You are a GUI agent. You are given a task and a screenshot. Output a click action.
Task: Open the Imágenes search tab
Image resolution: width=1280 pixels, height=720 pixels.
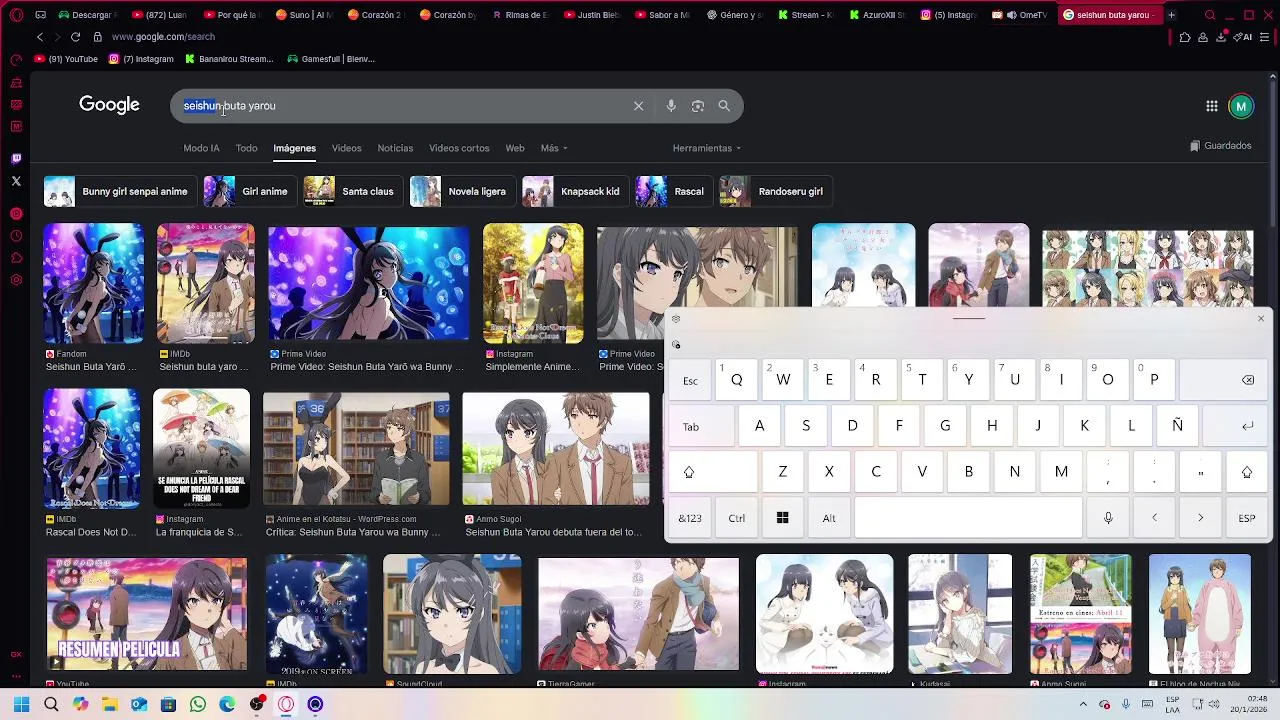tap(295, 148)
